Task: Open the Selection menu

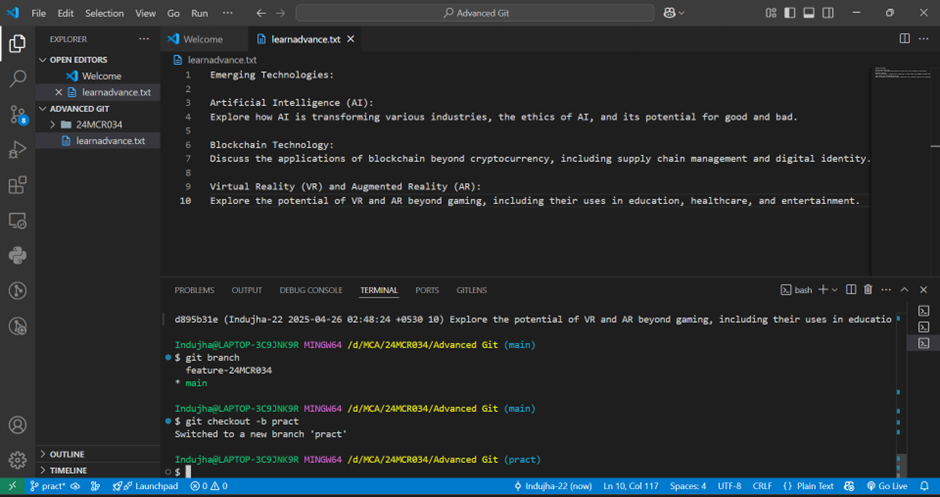Action: 104,13
